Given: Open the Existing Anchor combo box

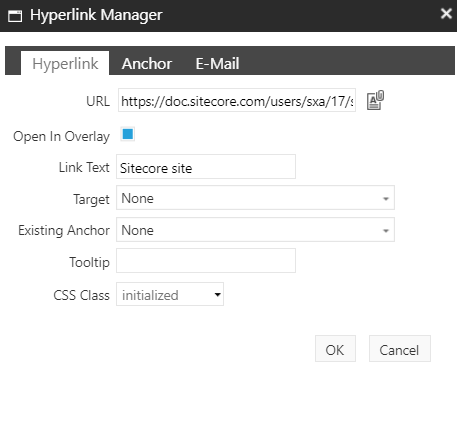Looking at the screenshot, I should [255, 230].
